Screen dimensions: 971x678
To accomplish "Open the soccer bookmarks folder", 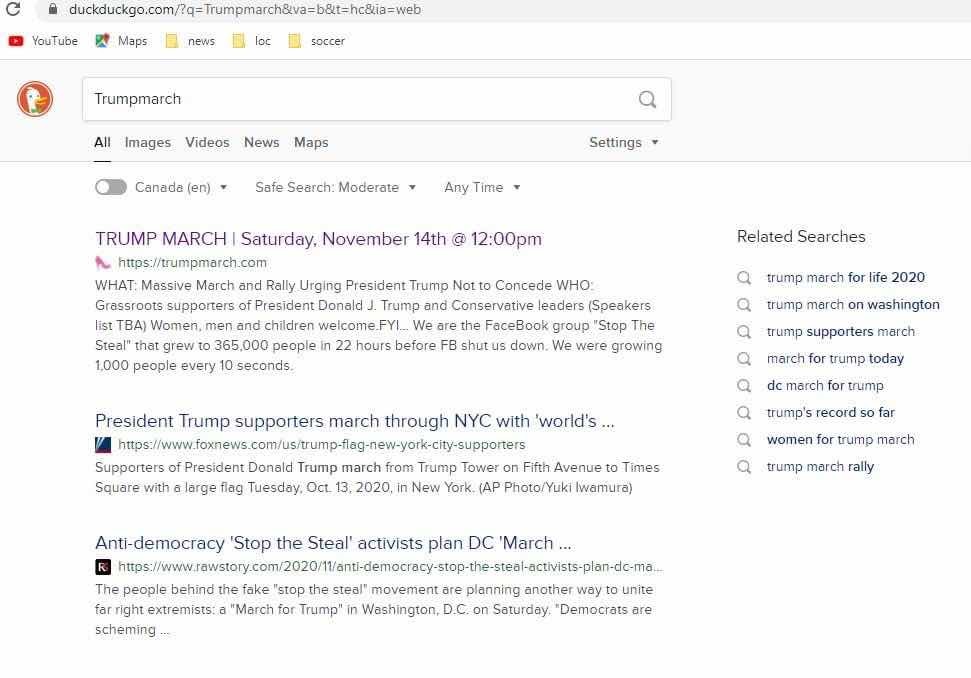I will 316,41.
